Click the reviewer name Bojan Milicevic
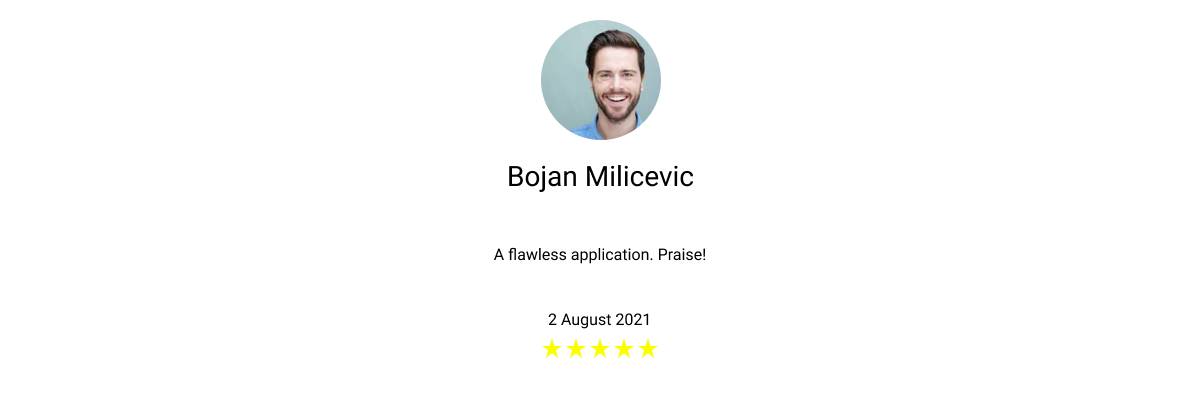The image size is (1200, 400). 600,177
